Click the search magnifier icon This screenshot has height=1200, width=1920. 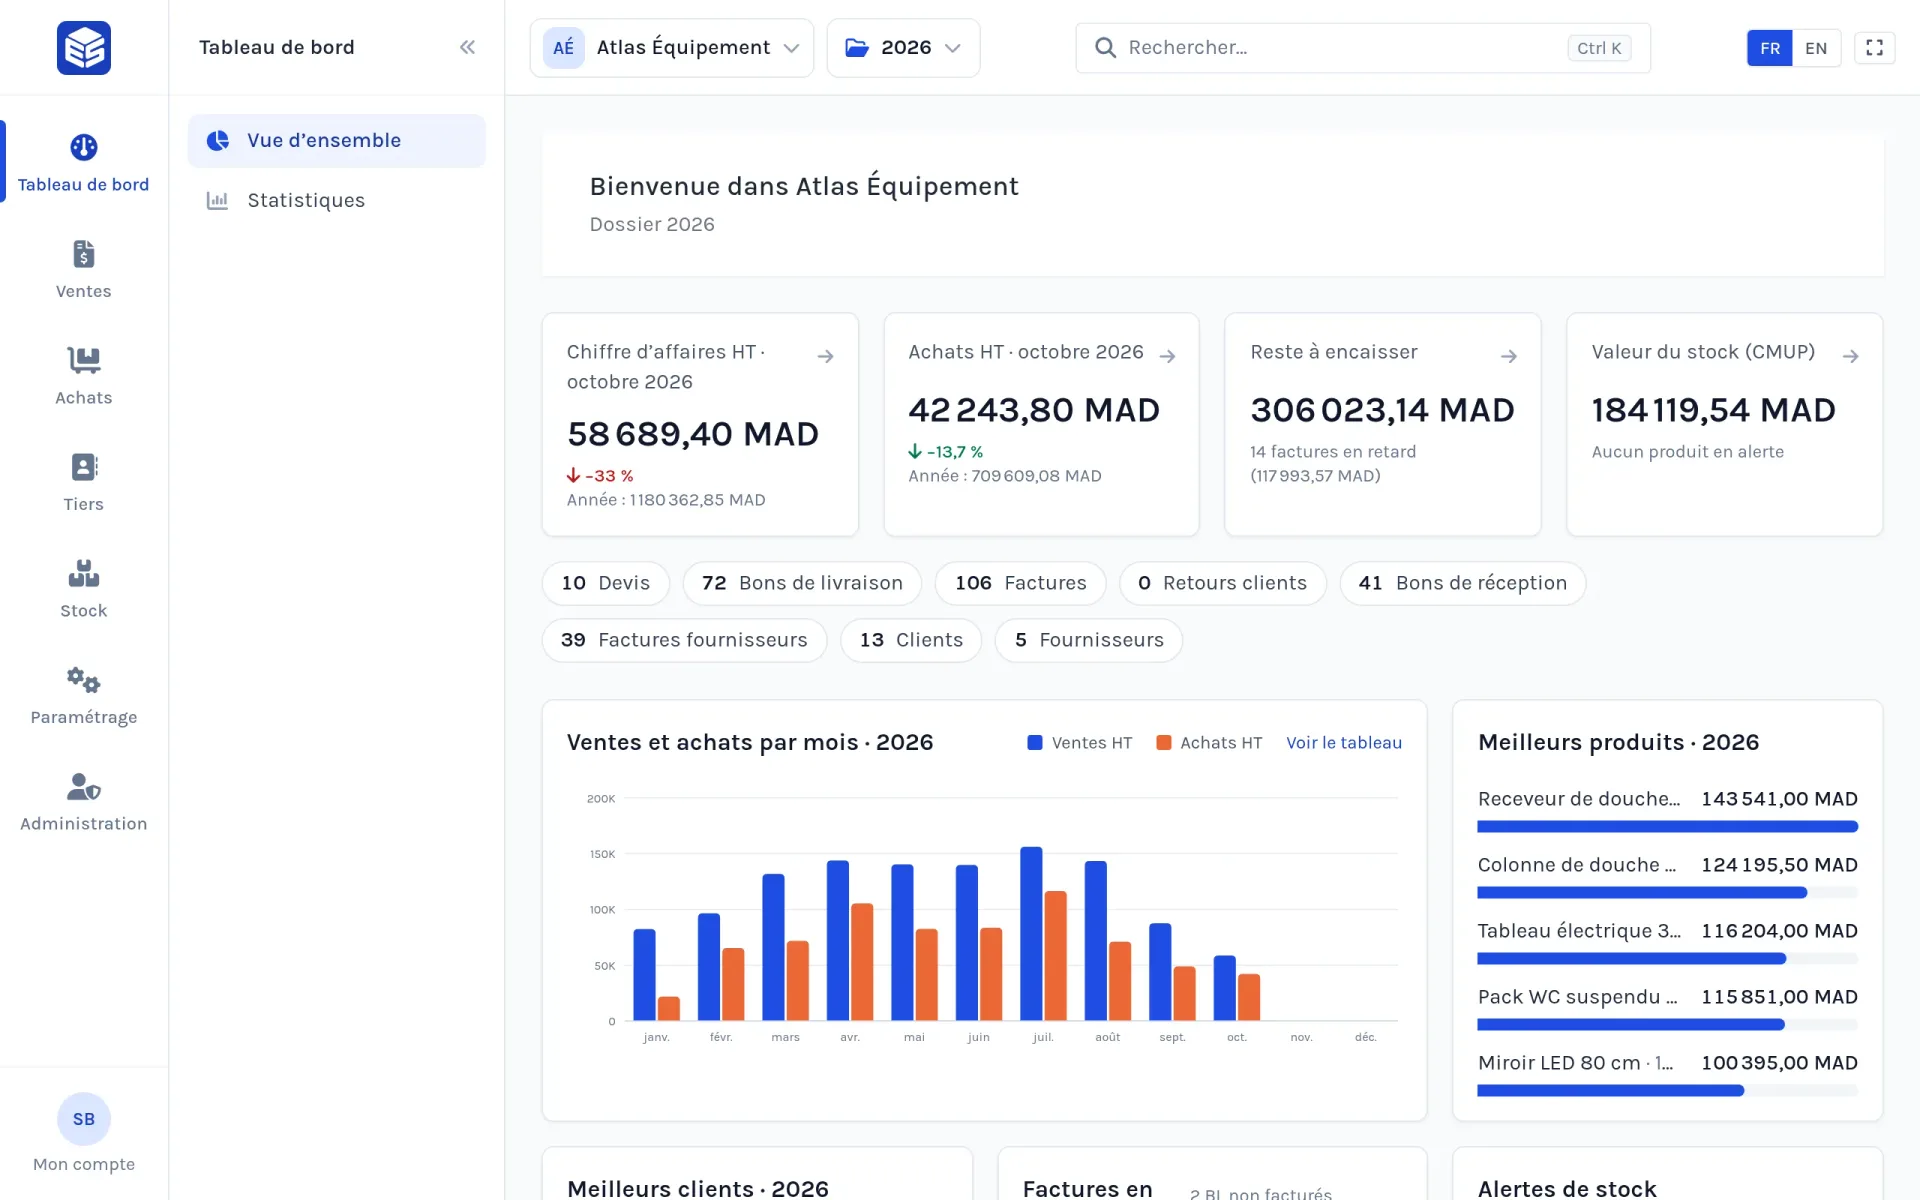[x=1105, y=47]
